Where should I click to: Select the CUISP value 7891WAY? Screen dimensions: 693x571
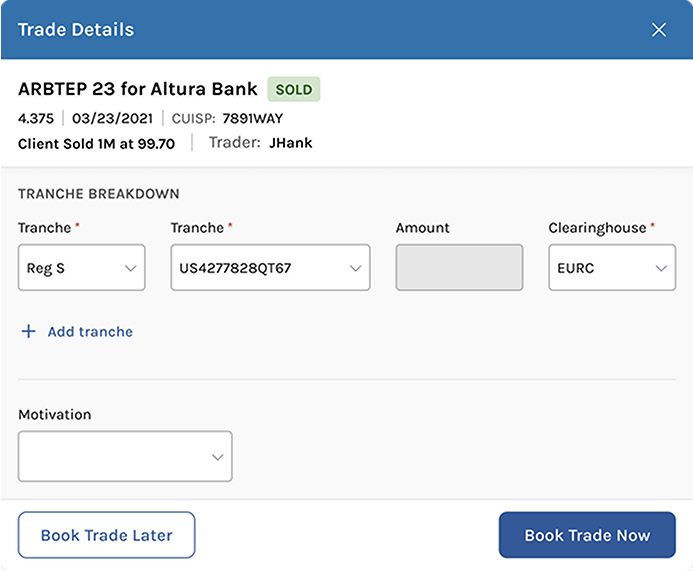coord(252,118)
